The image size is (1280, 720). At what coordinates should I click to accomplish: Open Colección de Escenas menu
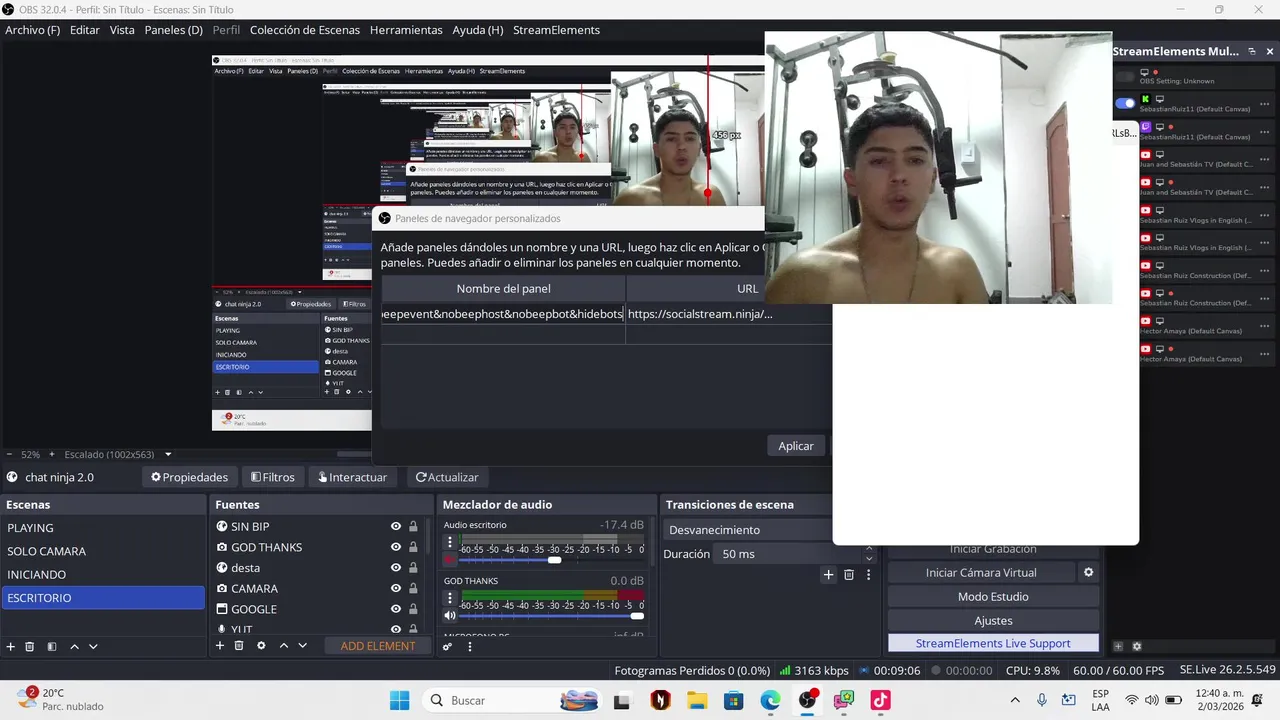305,30
